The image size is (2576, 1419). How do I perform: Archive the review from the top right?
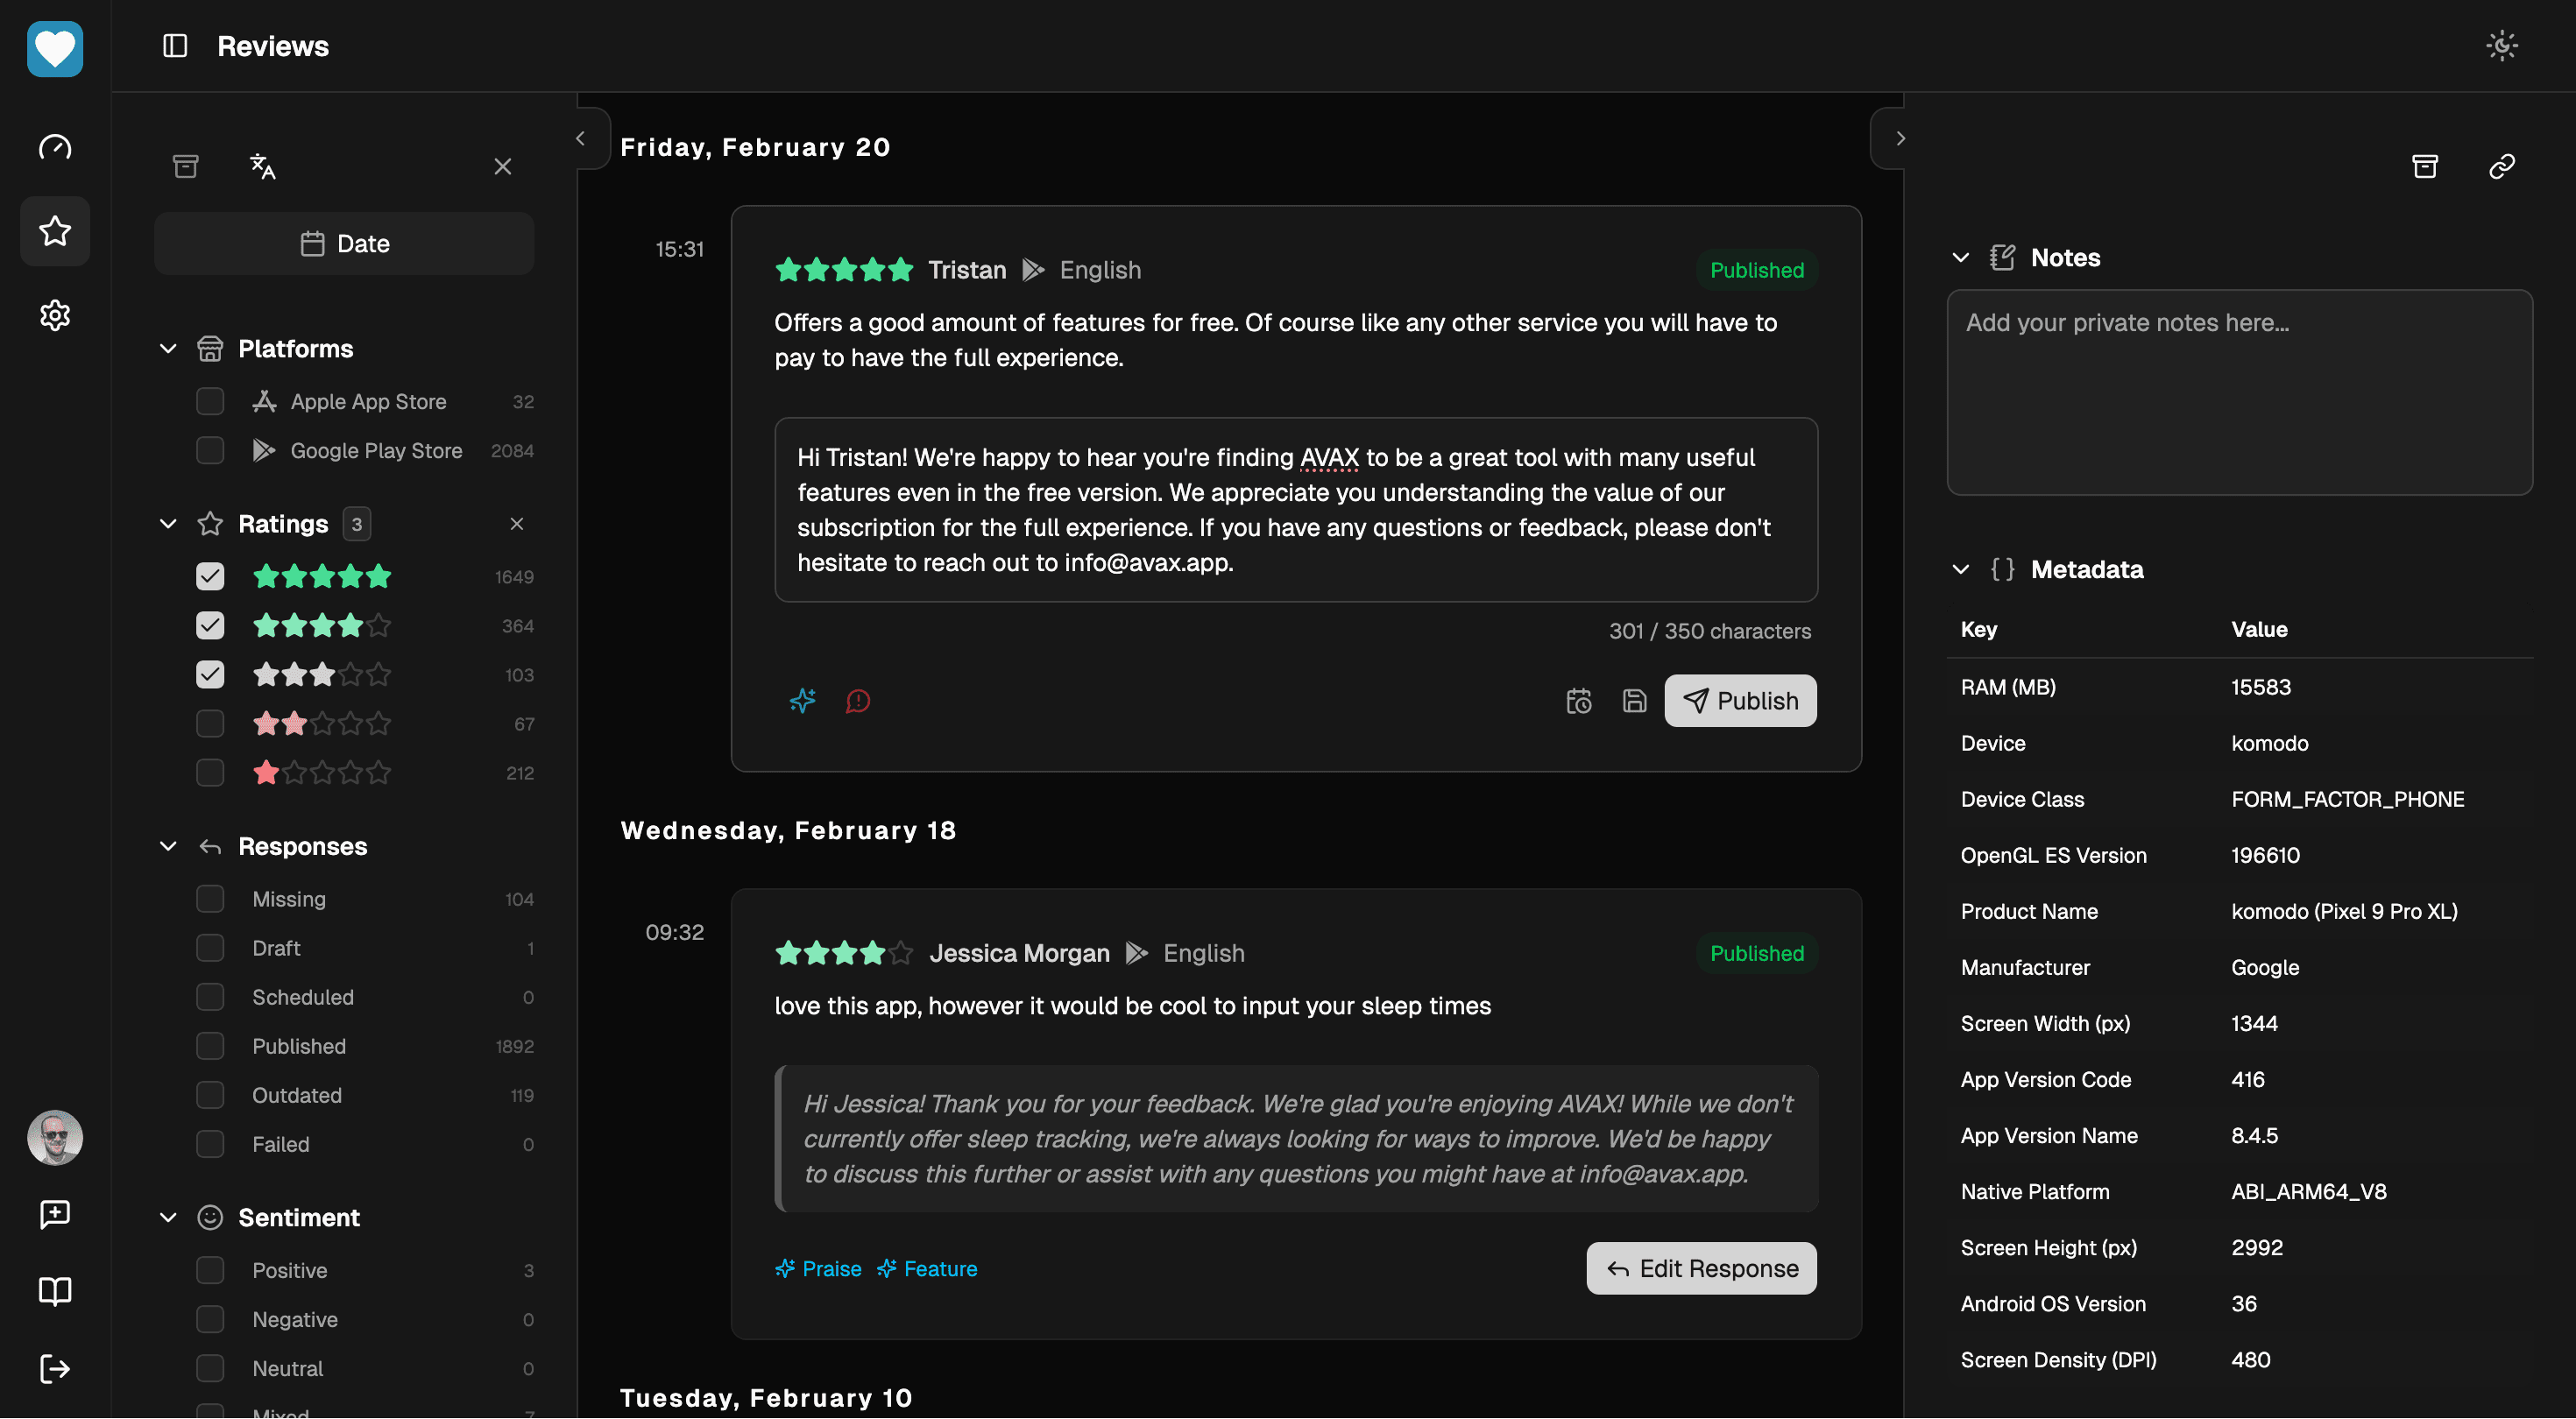pyautogui.click(x=2426, y=166)
